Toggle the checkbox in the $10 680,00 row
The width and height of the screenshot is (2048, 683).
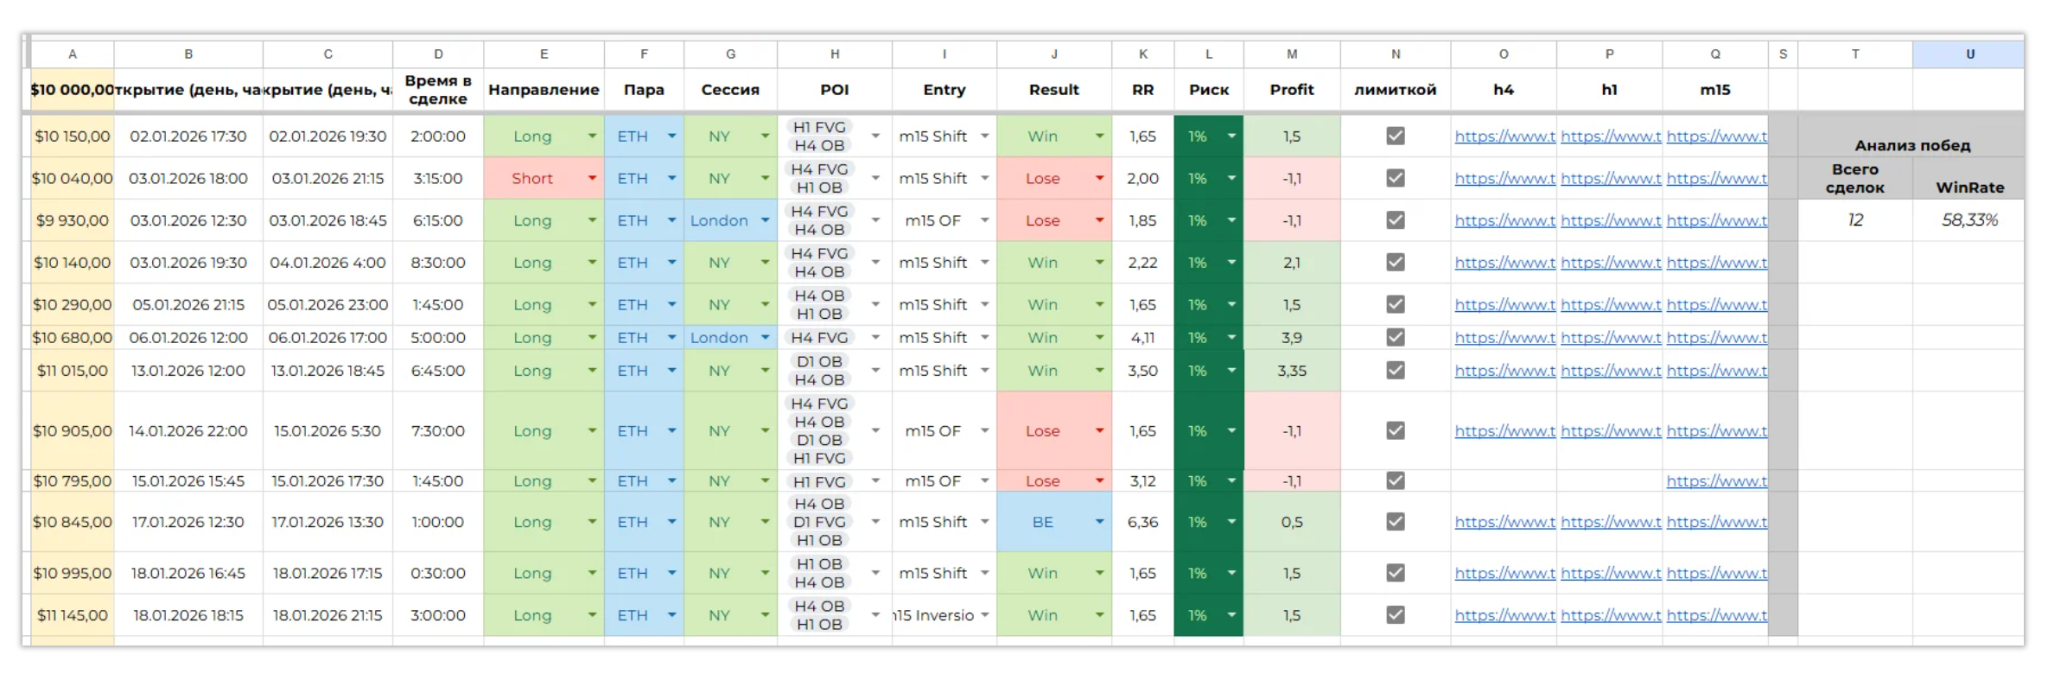coord(1395,338)
